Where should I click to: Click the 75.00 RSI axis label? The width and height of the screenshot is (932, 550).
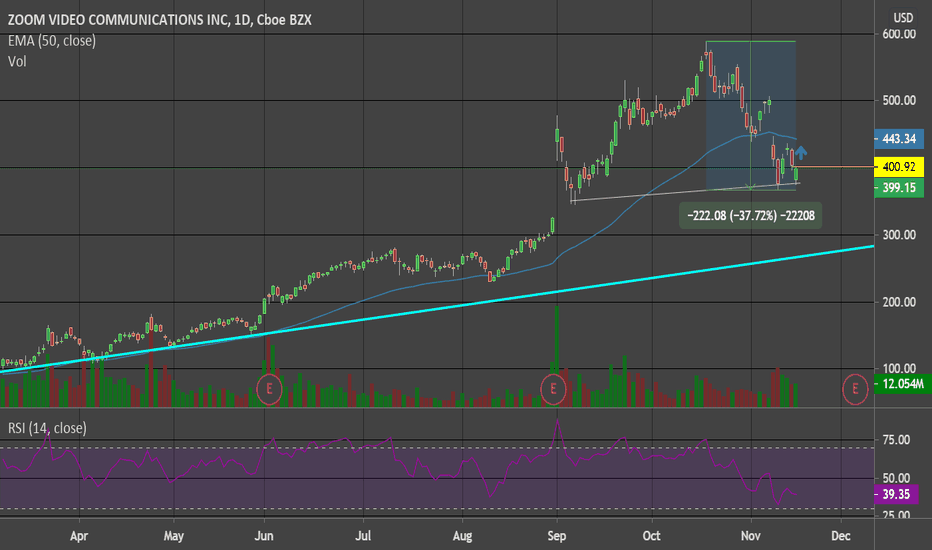coord(896,440)
